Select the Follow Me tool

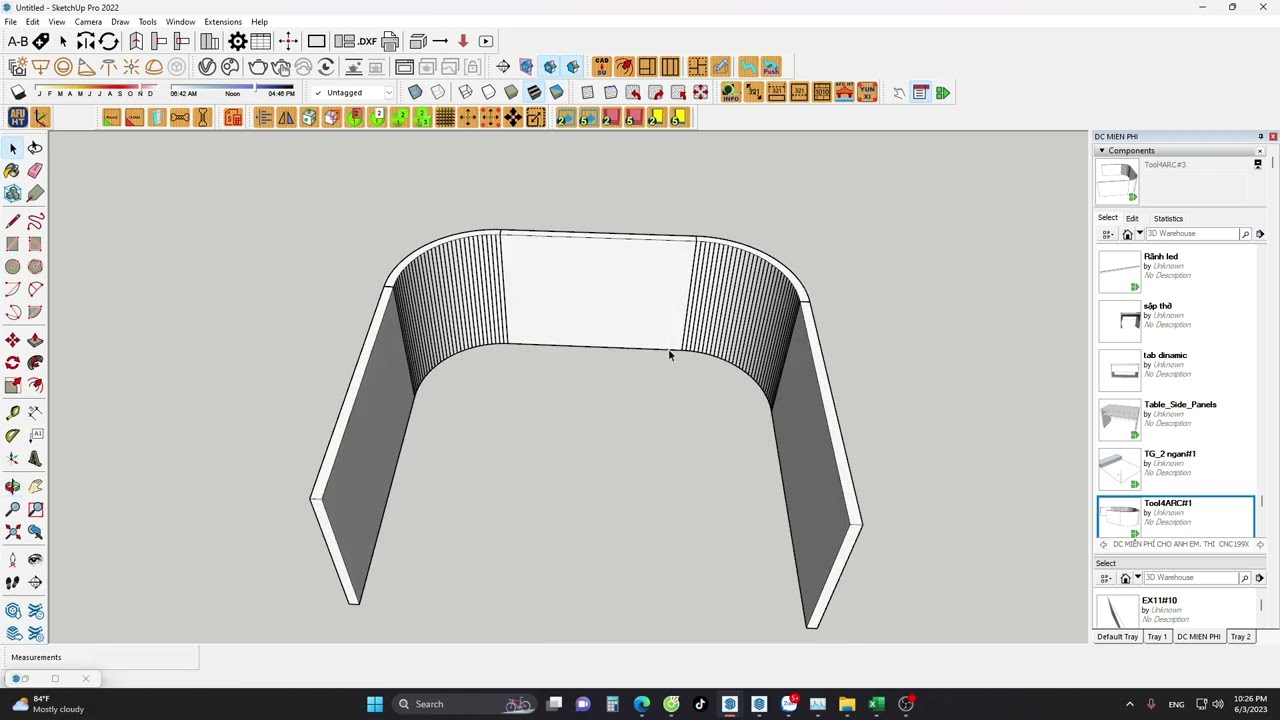(x=35, y=363)
